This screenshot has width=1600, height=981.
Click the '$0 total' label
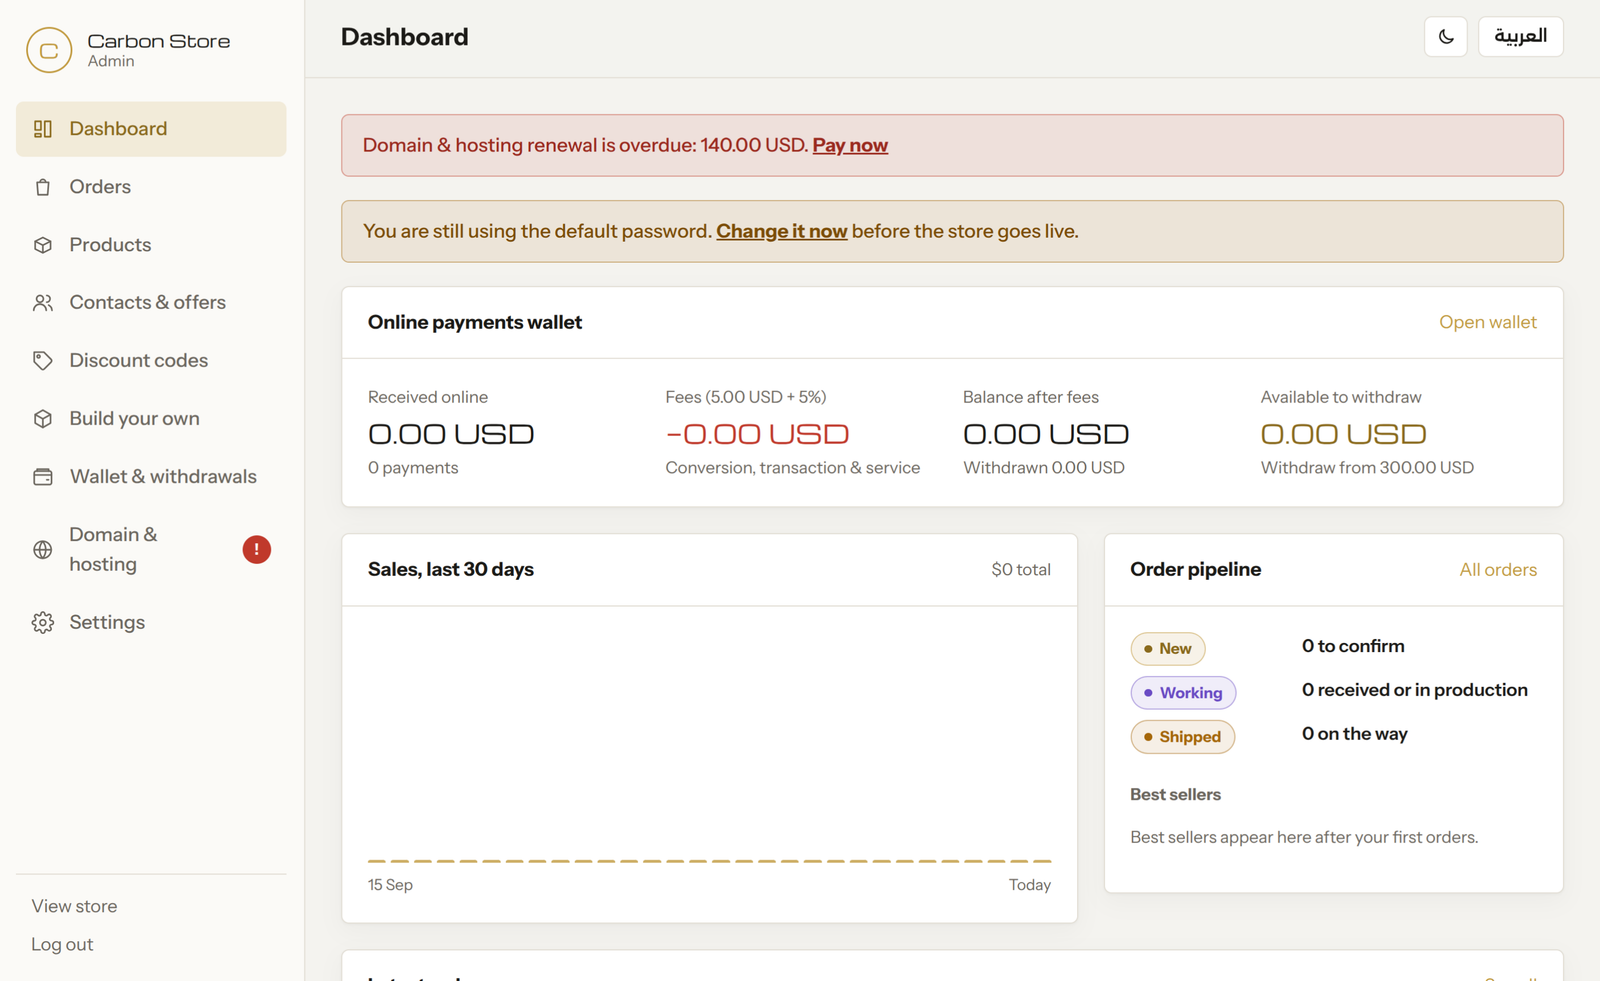[x=1021, y=570]
